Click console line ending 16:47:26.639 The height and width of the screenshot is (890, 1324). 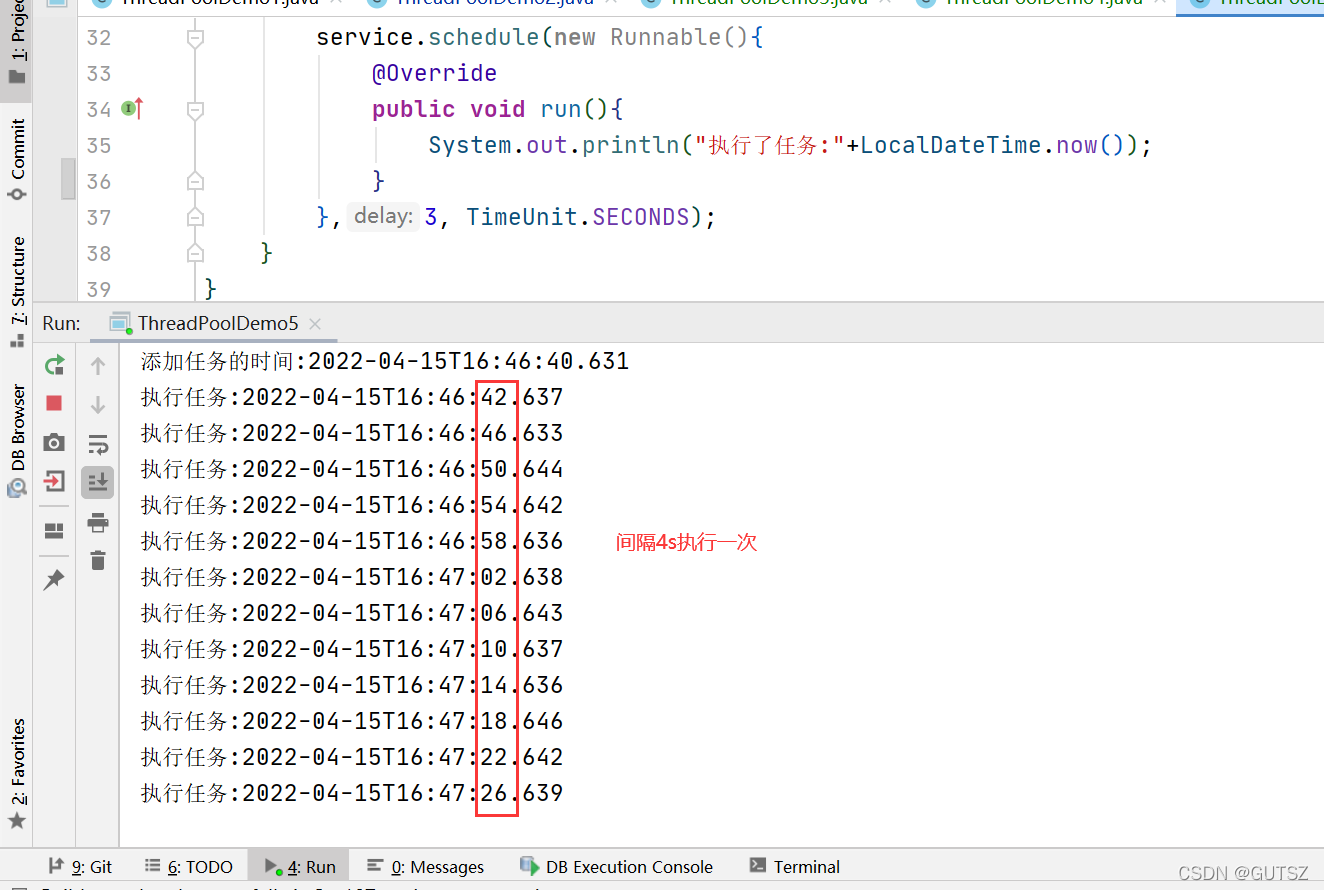[x=352, y=793]
